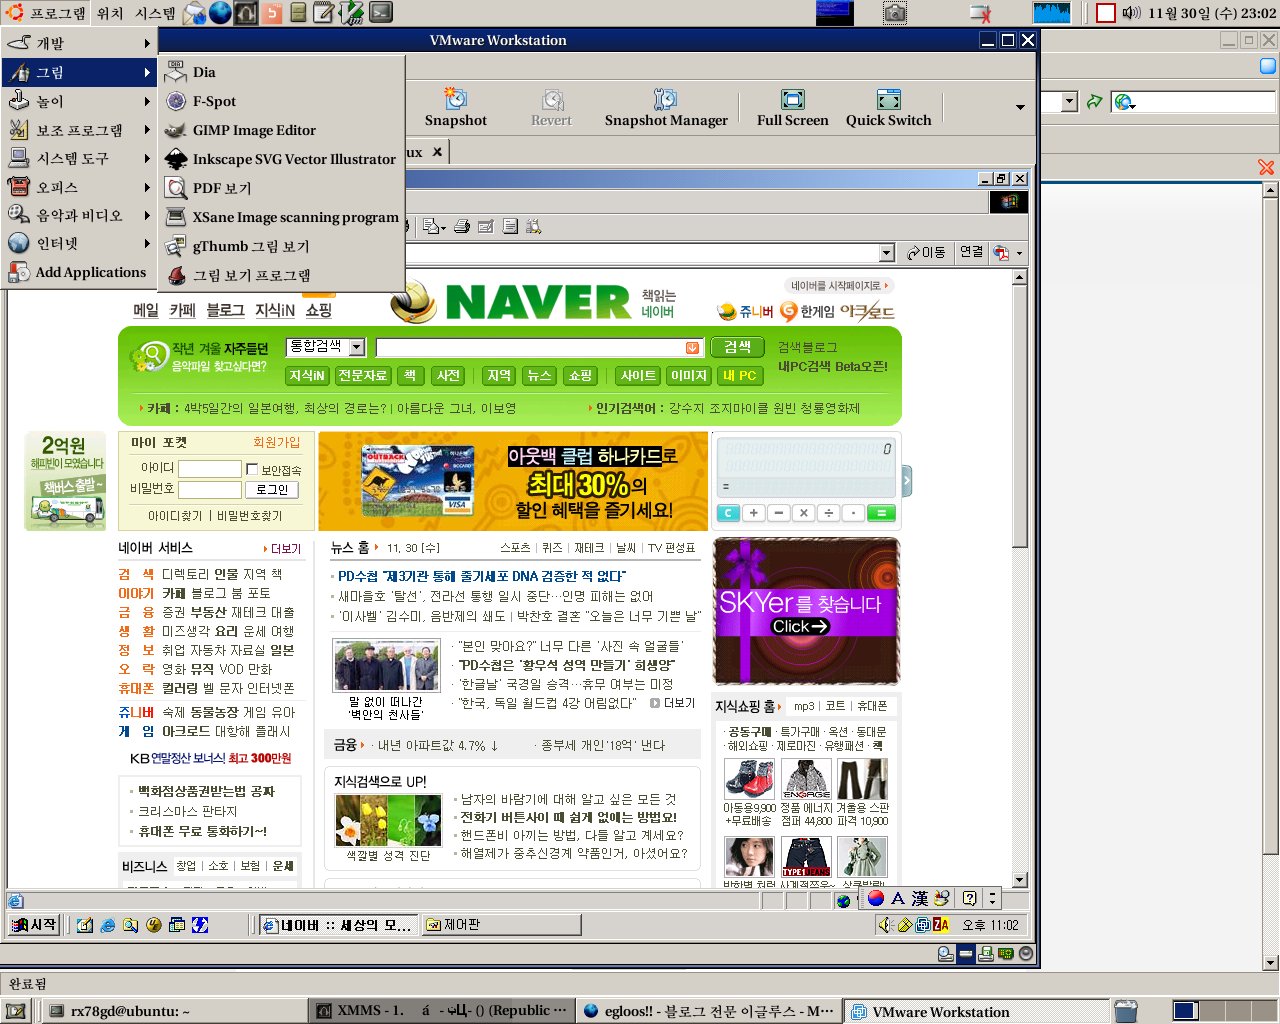Screen dimensions: 1280x1024
Task: Launch Inkscape SVG Vector Illustrator
Action: tap(283, 159)
